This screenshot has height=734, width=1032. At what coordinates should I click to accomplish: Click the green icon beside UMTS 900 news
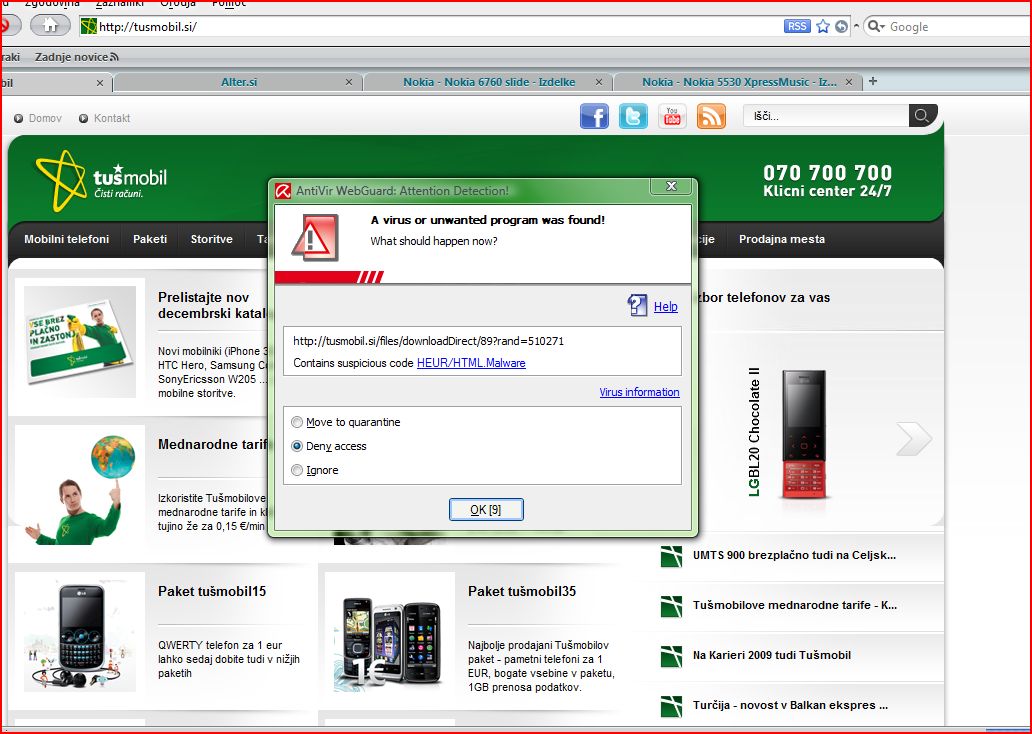671,556
